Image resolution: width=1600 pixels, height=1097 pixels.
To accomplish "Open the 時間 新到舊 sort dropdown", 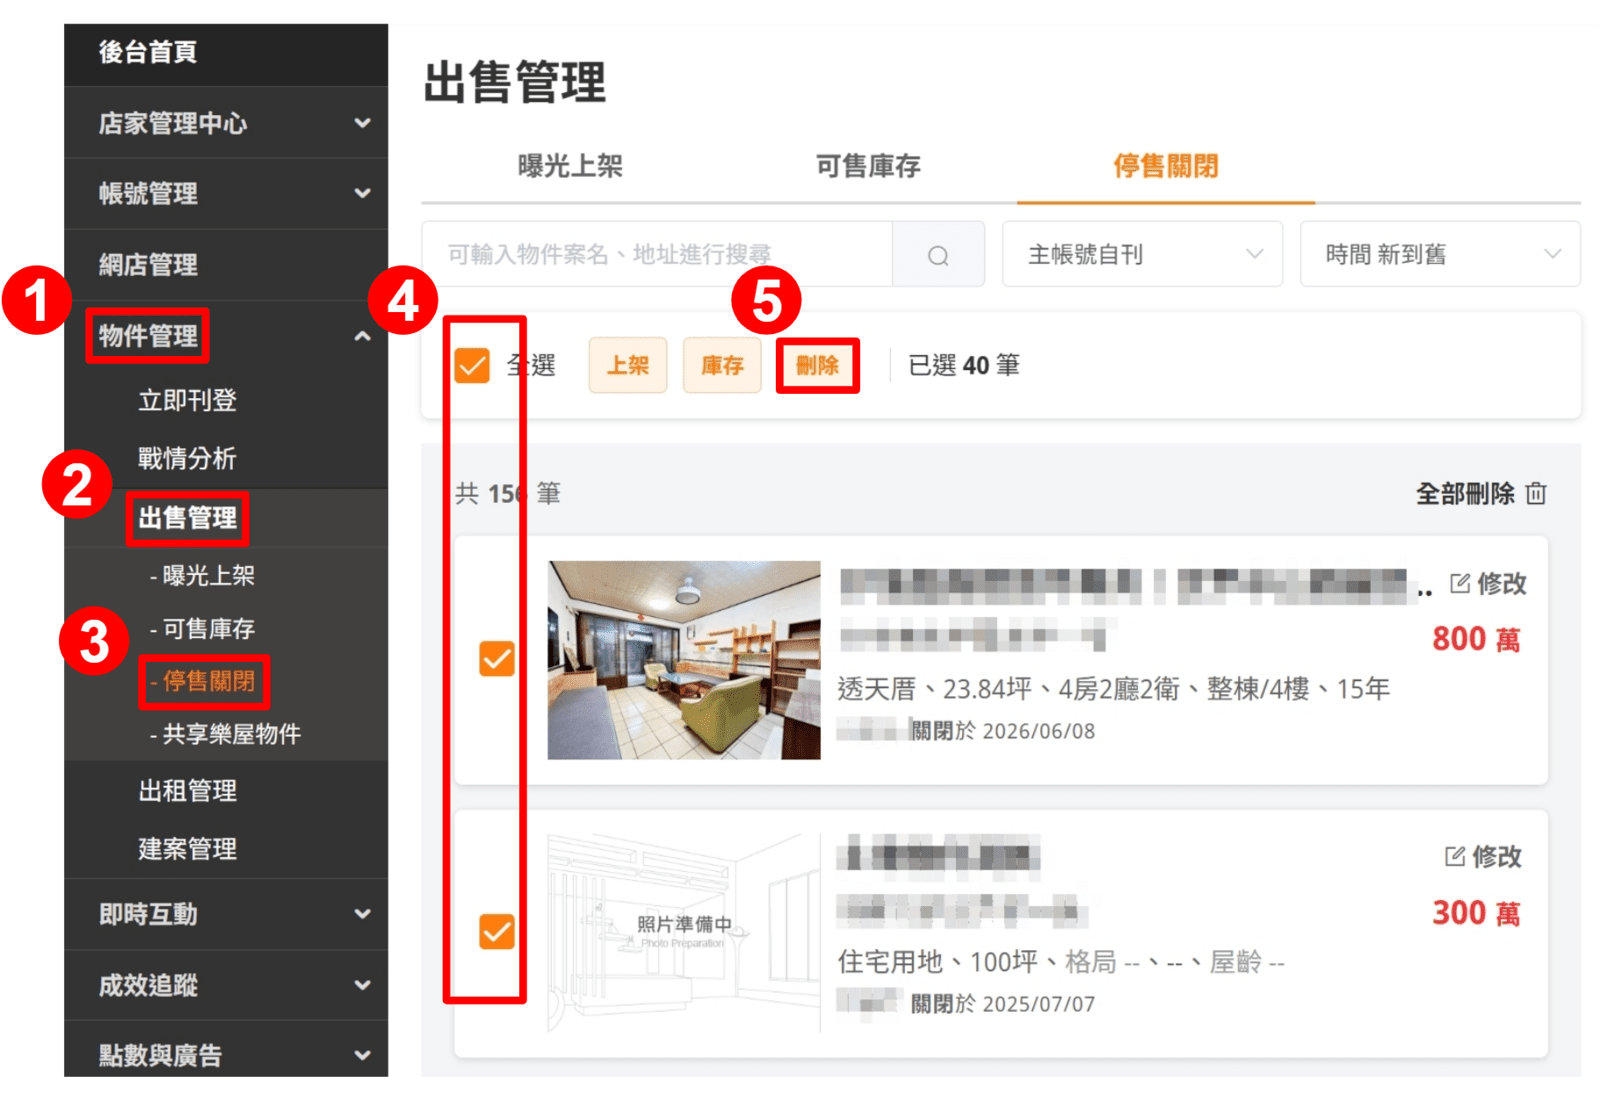I will point(1440,254).
